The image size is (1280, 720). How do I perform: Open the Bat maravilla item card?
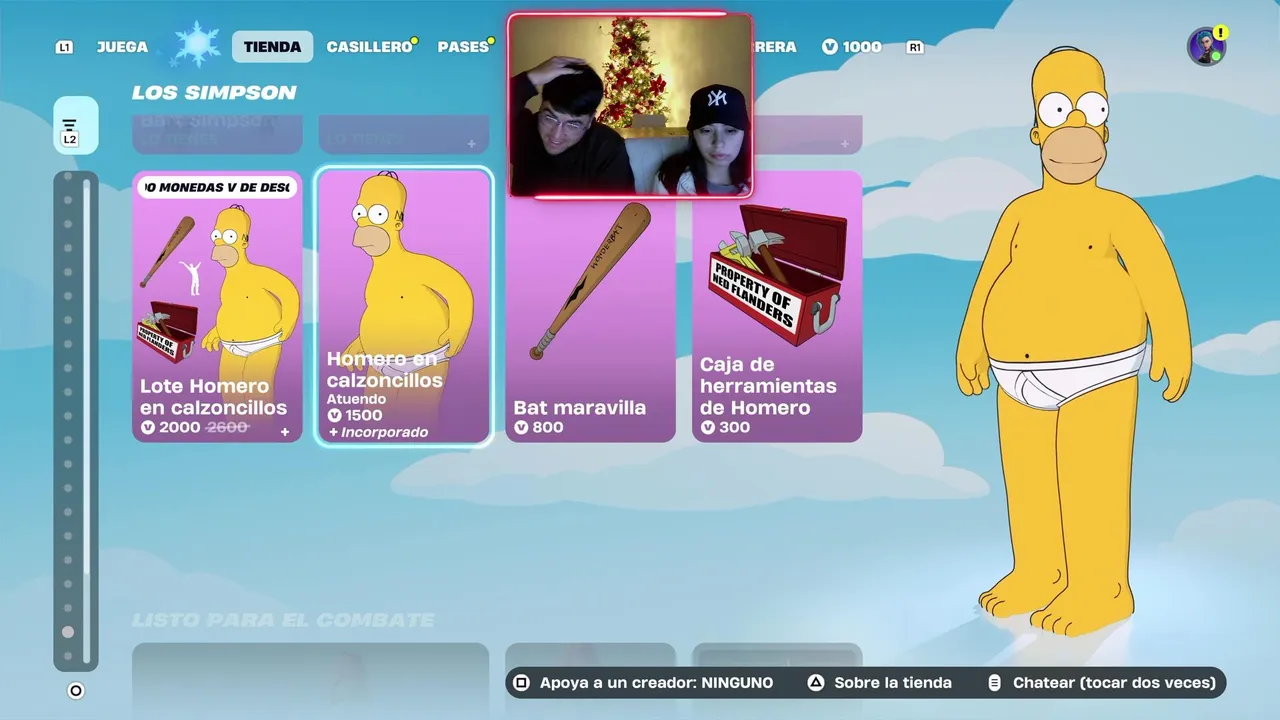click(590, 306)
